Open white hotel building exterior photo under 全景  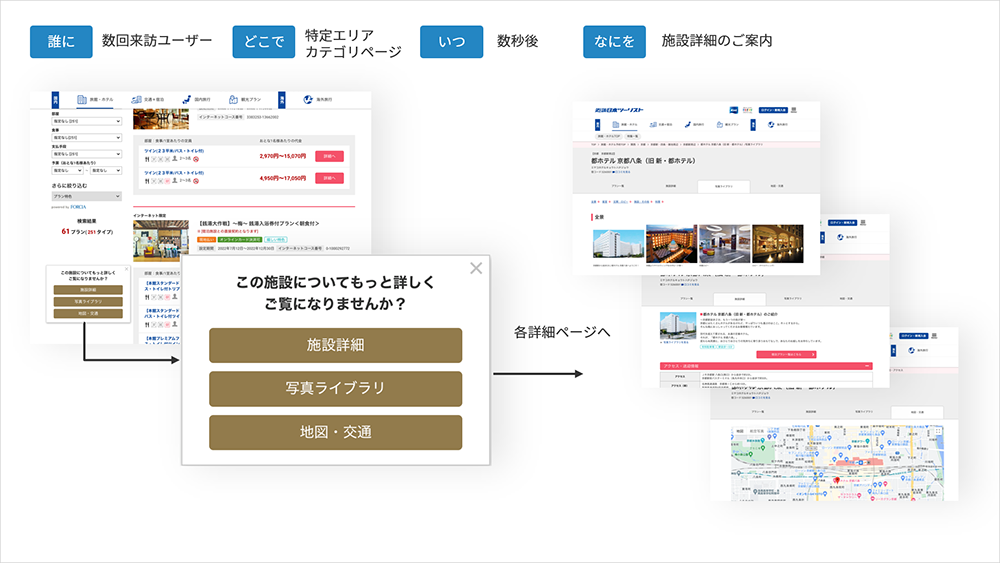[x=618, y=245]
